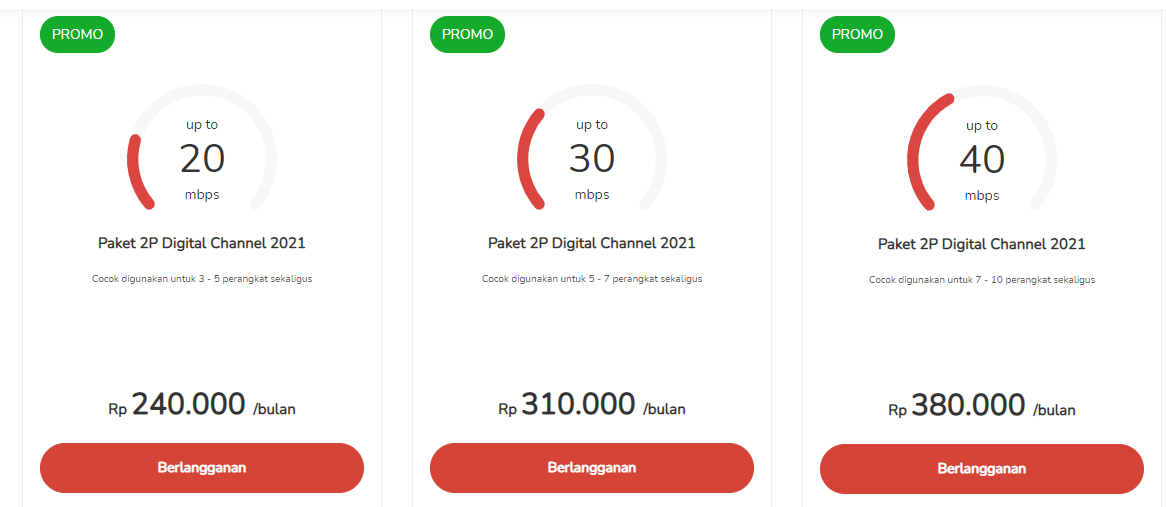Screen dimensions: 1166x507
Task: Click the PROMO badge on the 30 mbps card
Action: [467, 34]
